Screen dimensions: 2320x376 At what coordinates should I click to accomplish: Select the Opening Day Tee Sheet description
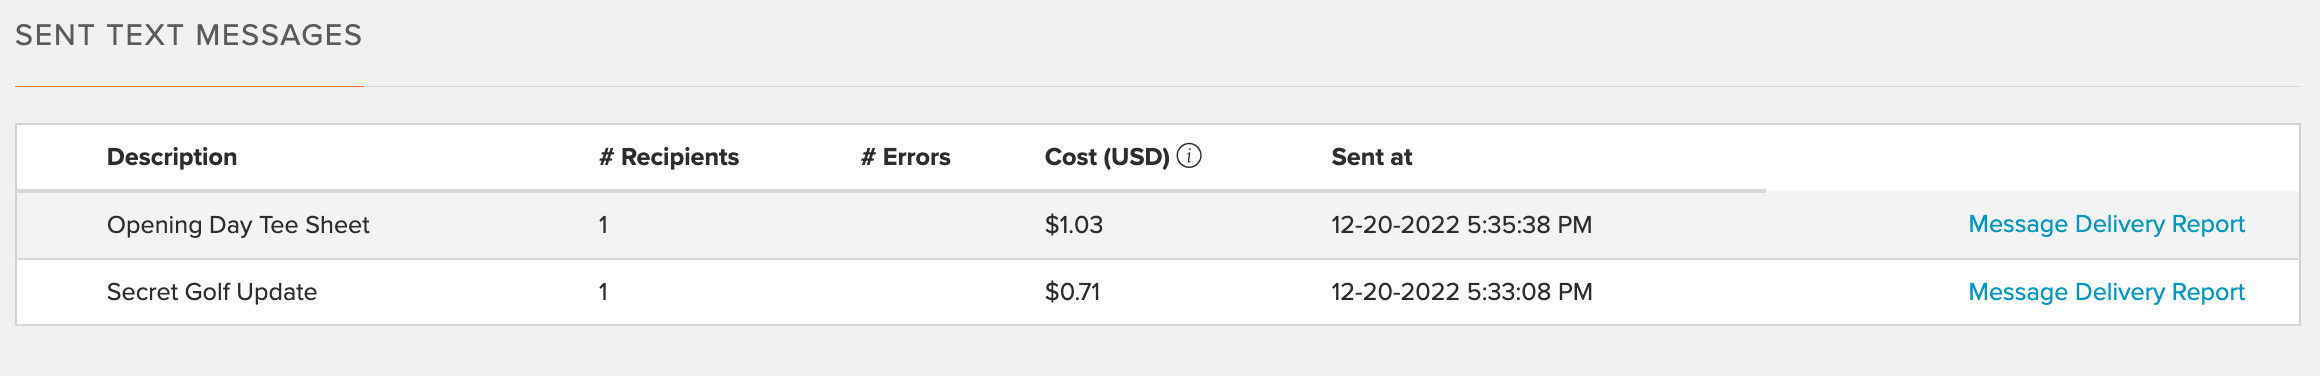pos(238,225)
